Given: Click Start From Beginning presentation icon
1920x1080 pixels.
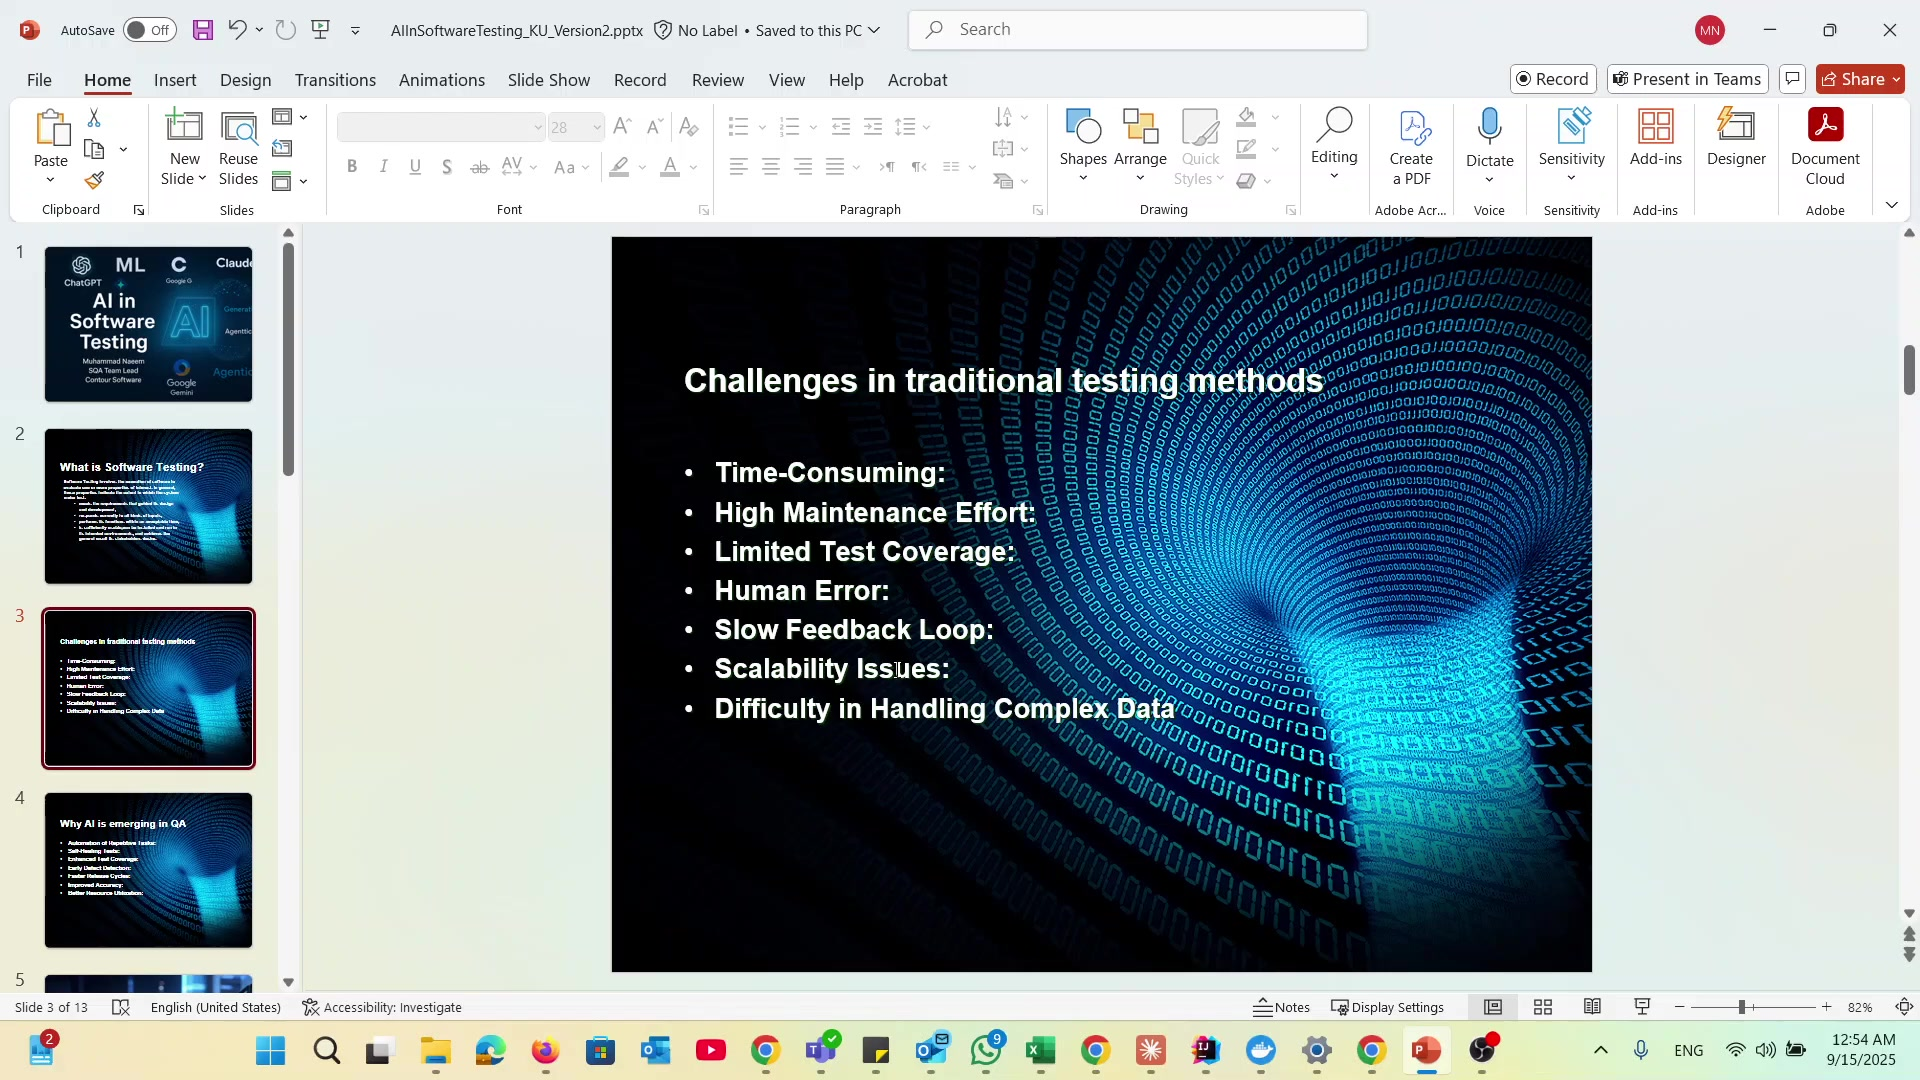Looking at the screenshot, I should coord(321,30).
